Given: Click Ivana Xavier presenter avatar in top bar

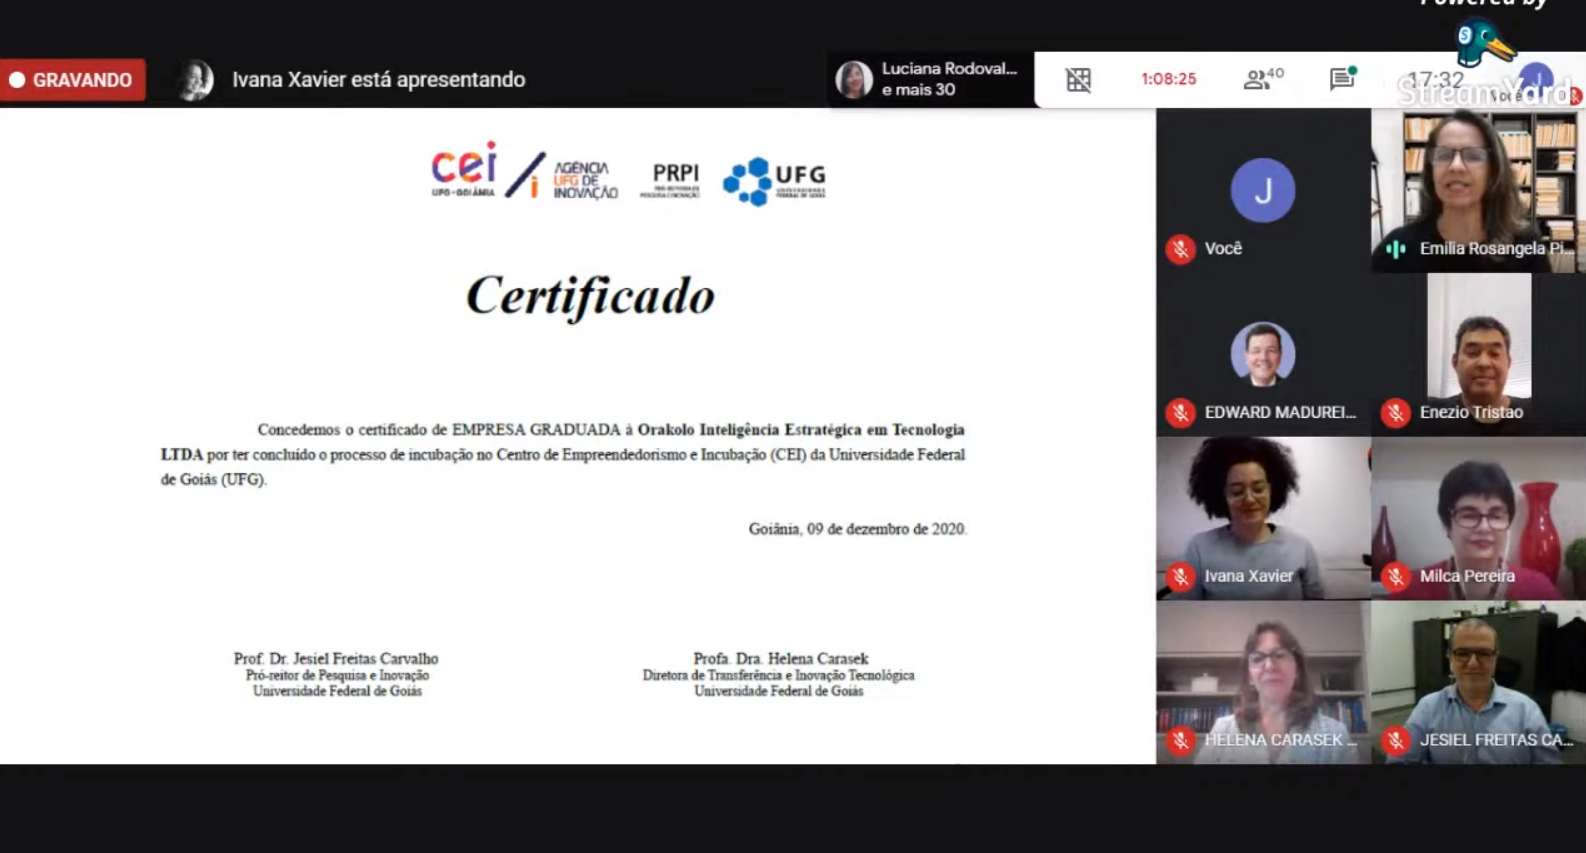Looking at the screenshot, I should [196, 80].
